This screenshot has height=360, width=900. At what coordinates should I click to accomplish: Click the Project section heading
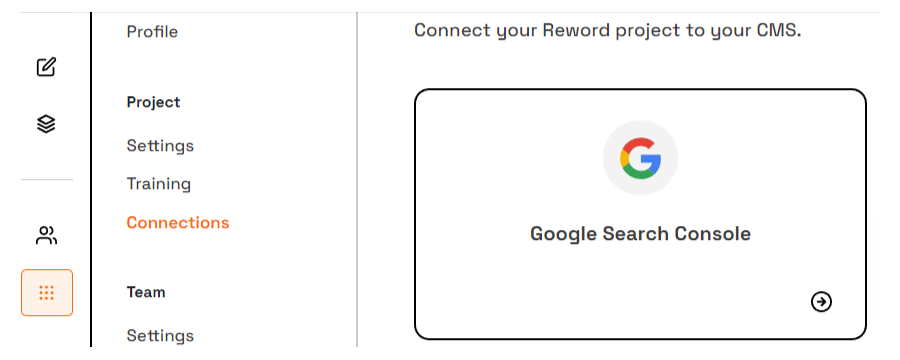coord(153,102)
